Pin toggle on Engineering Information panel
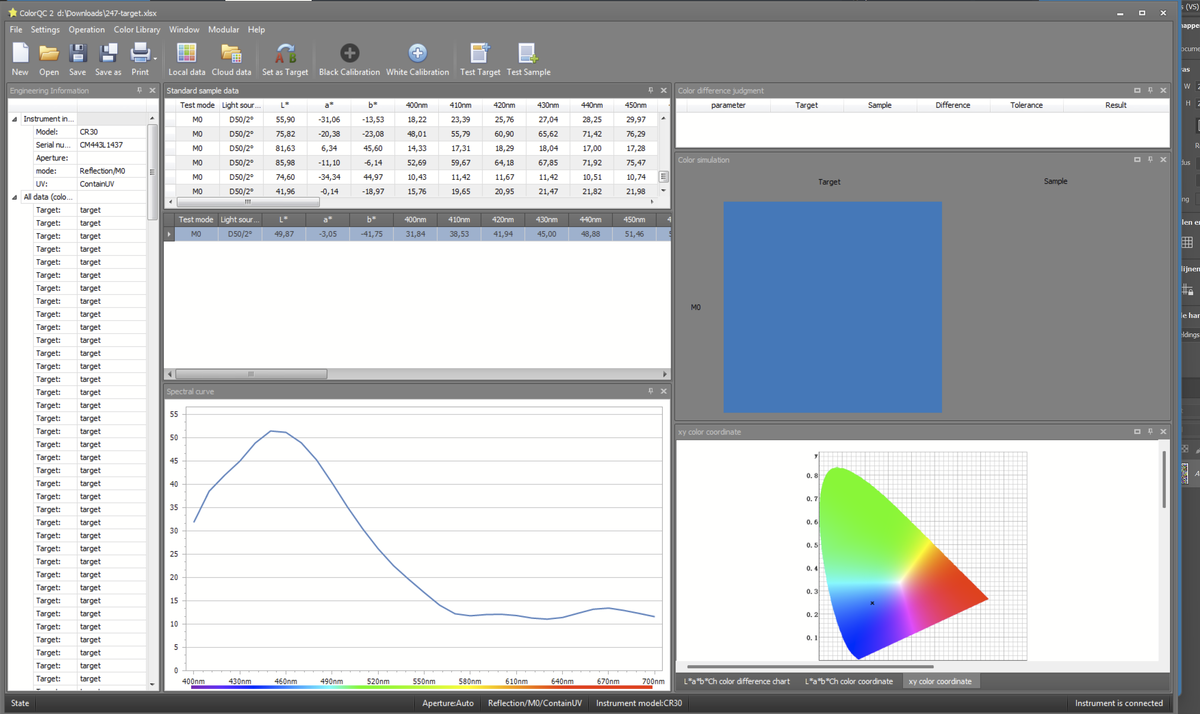 139,91
